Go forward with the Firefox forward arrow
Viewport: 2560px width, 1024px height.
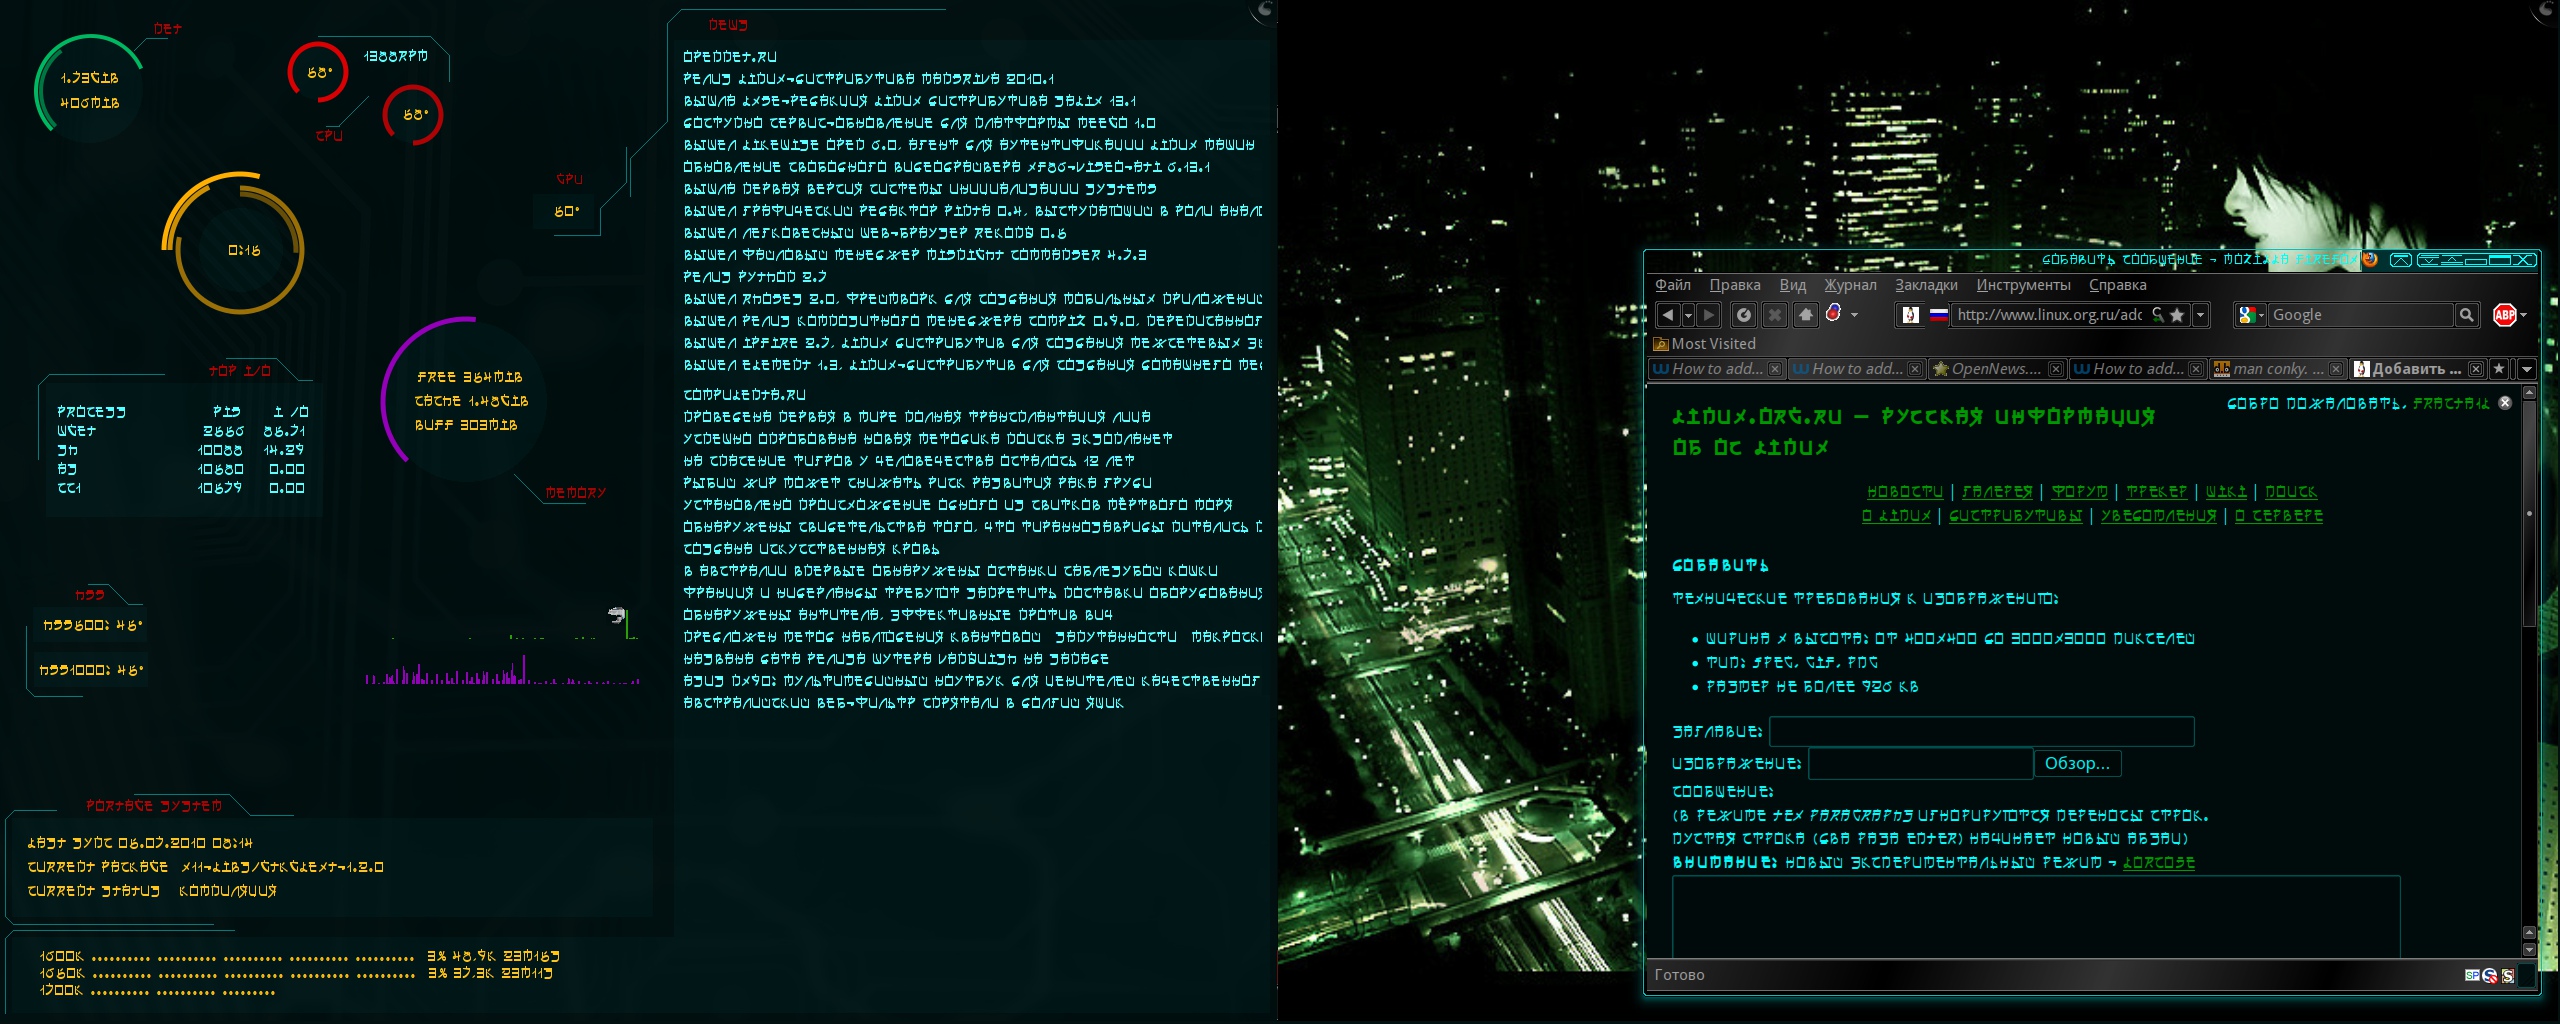1709,315
